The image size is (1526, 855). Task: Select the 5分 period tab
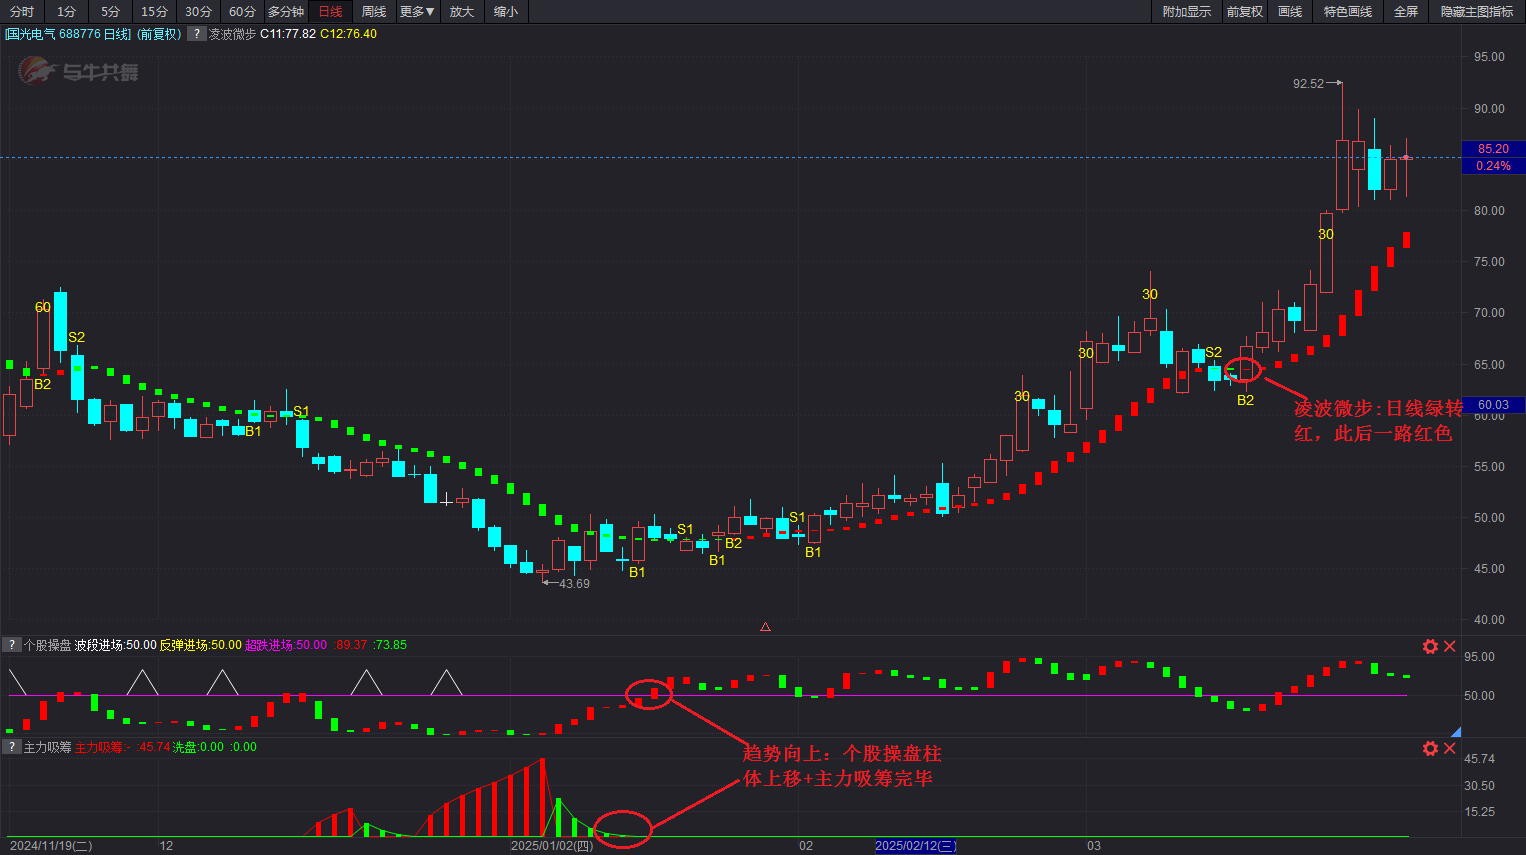pyautogui.click(x=110, y=12)
